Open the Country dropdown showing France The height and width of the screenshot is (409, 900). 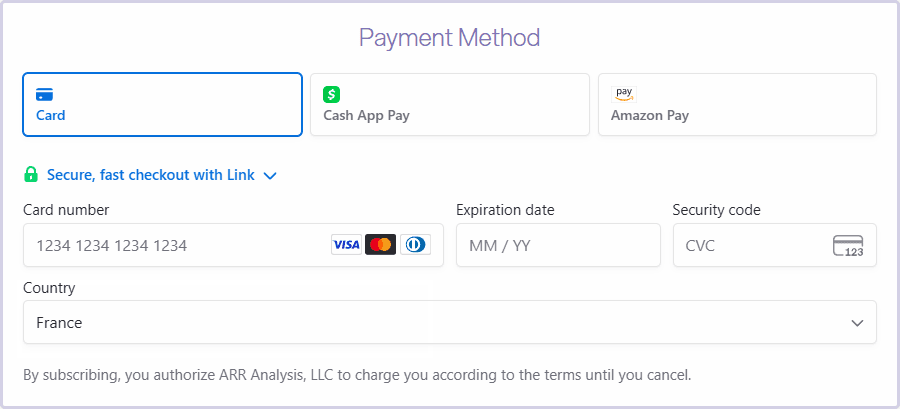point(449,323)
